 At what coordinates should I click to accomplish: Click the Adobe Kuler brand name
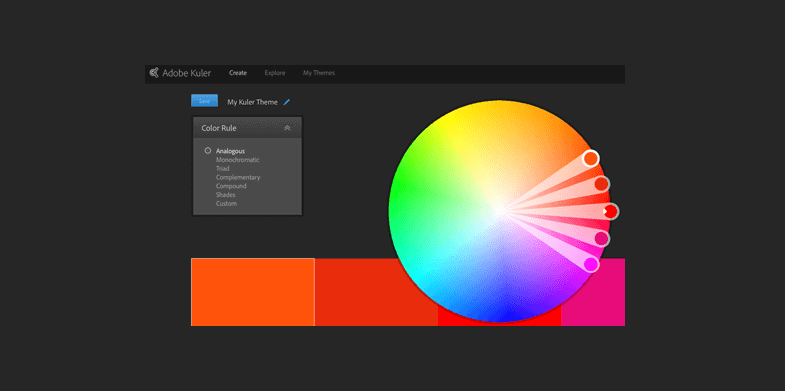pyautogui.click(x=187, y=73)
